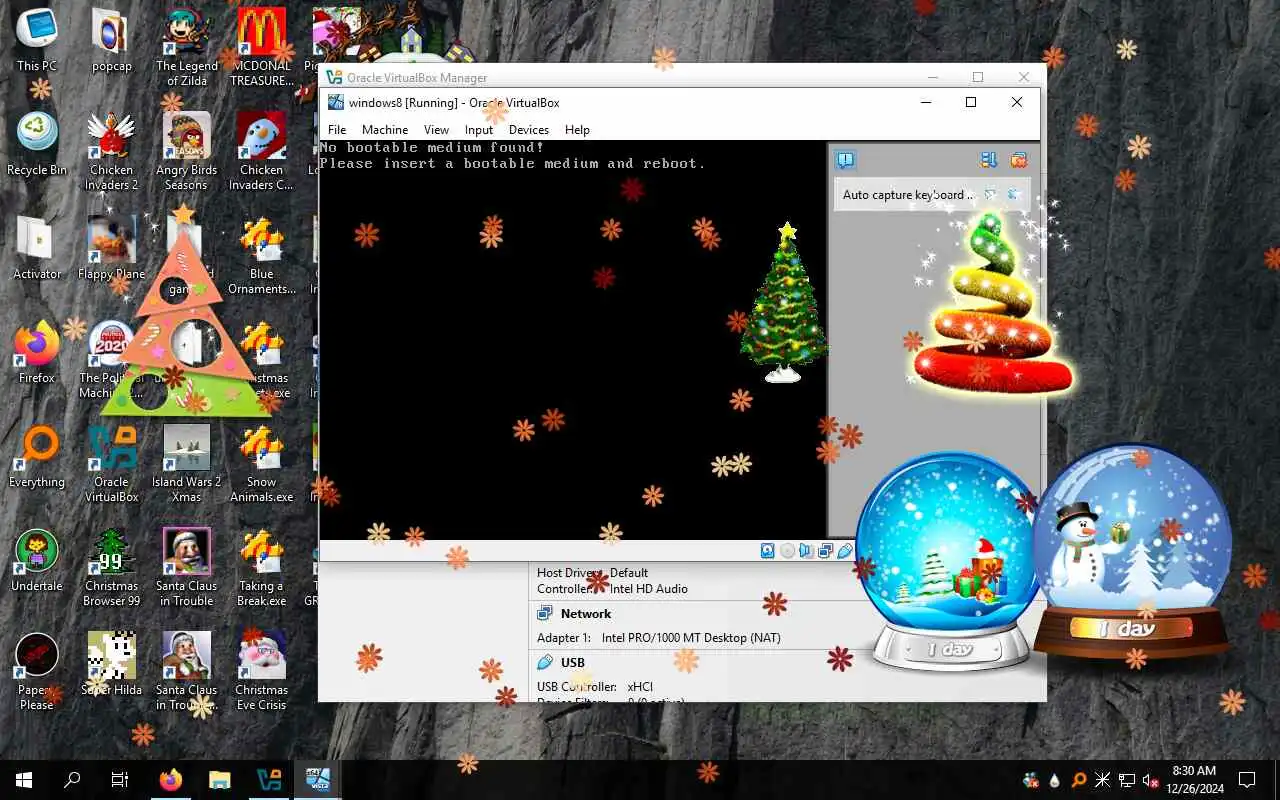Open the taskbar clock showing 8:30 AM
Viewport: 1280px width, 800px height.
click(1194, 780)
